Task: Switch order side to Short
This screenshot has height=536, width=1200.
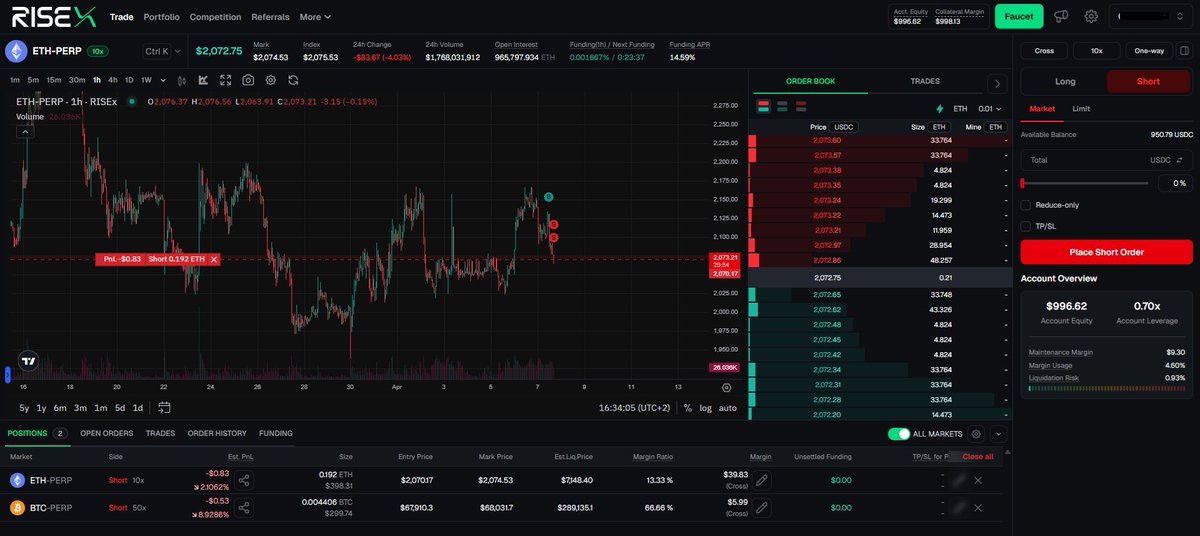Action: [x=1149, y=82]
